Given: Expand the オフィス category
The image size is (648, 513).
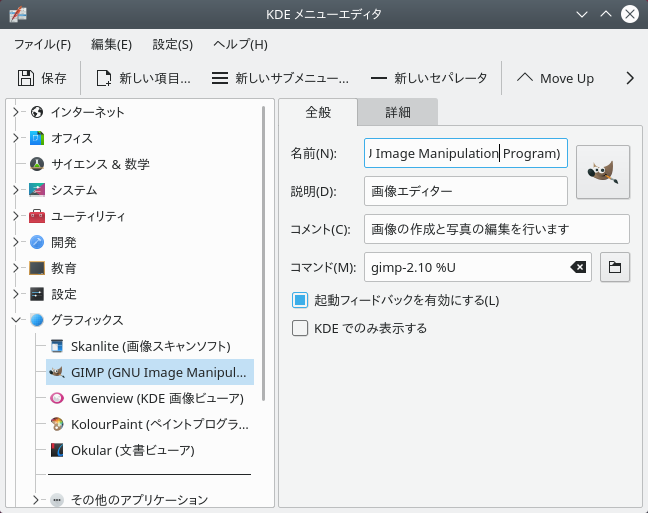Looking at the screenshot, I should 16,138.
